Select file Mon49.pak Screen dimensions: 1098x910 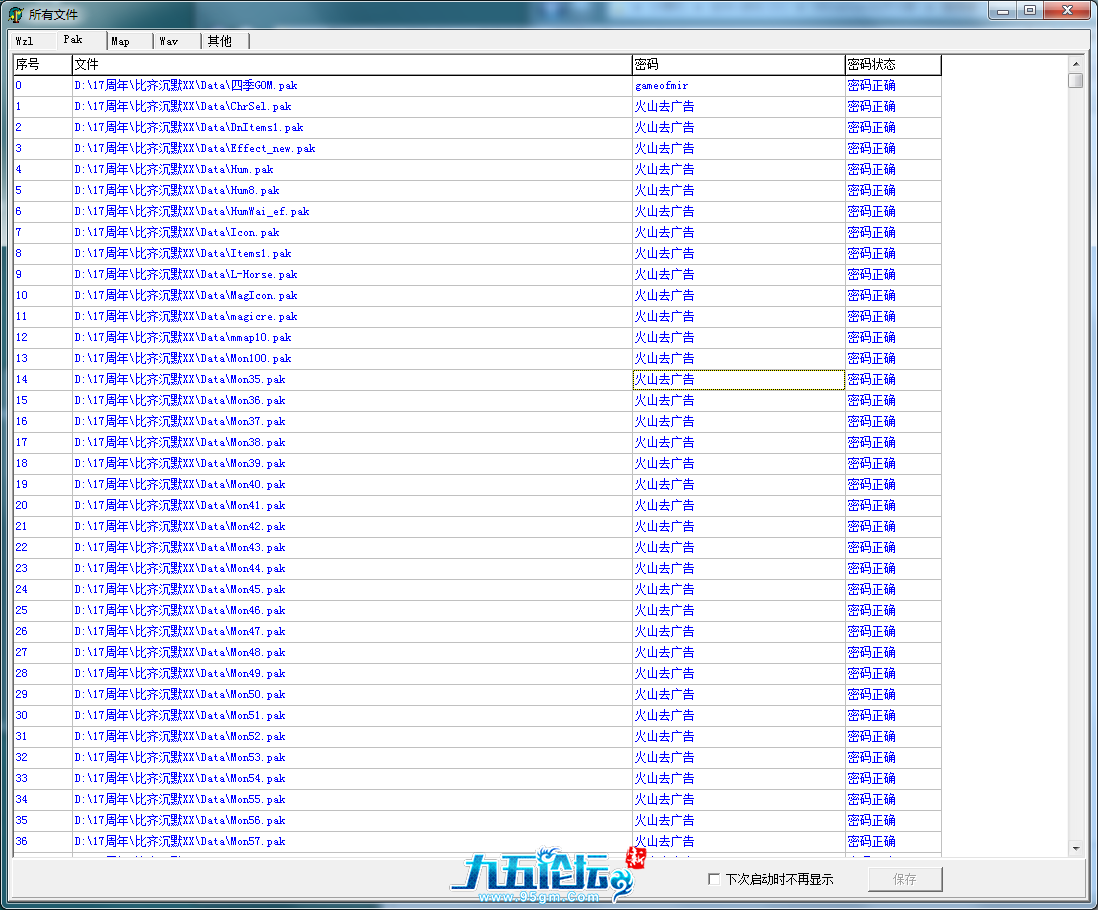point(352,673)
